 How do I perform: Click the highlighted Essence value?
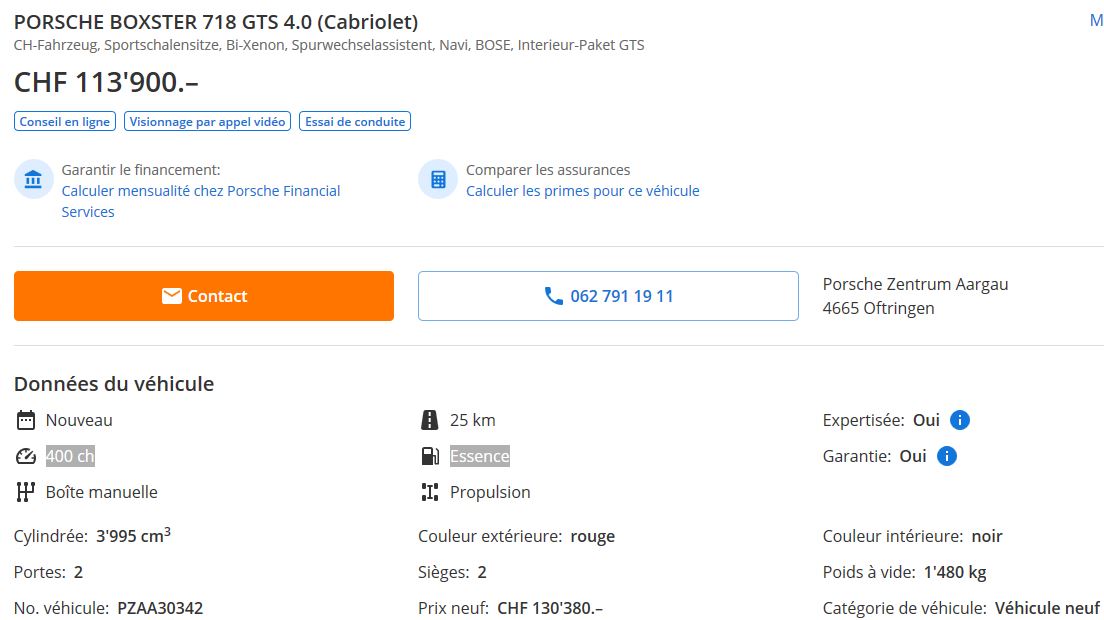479,456
